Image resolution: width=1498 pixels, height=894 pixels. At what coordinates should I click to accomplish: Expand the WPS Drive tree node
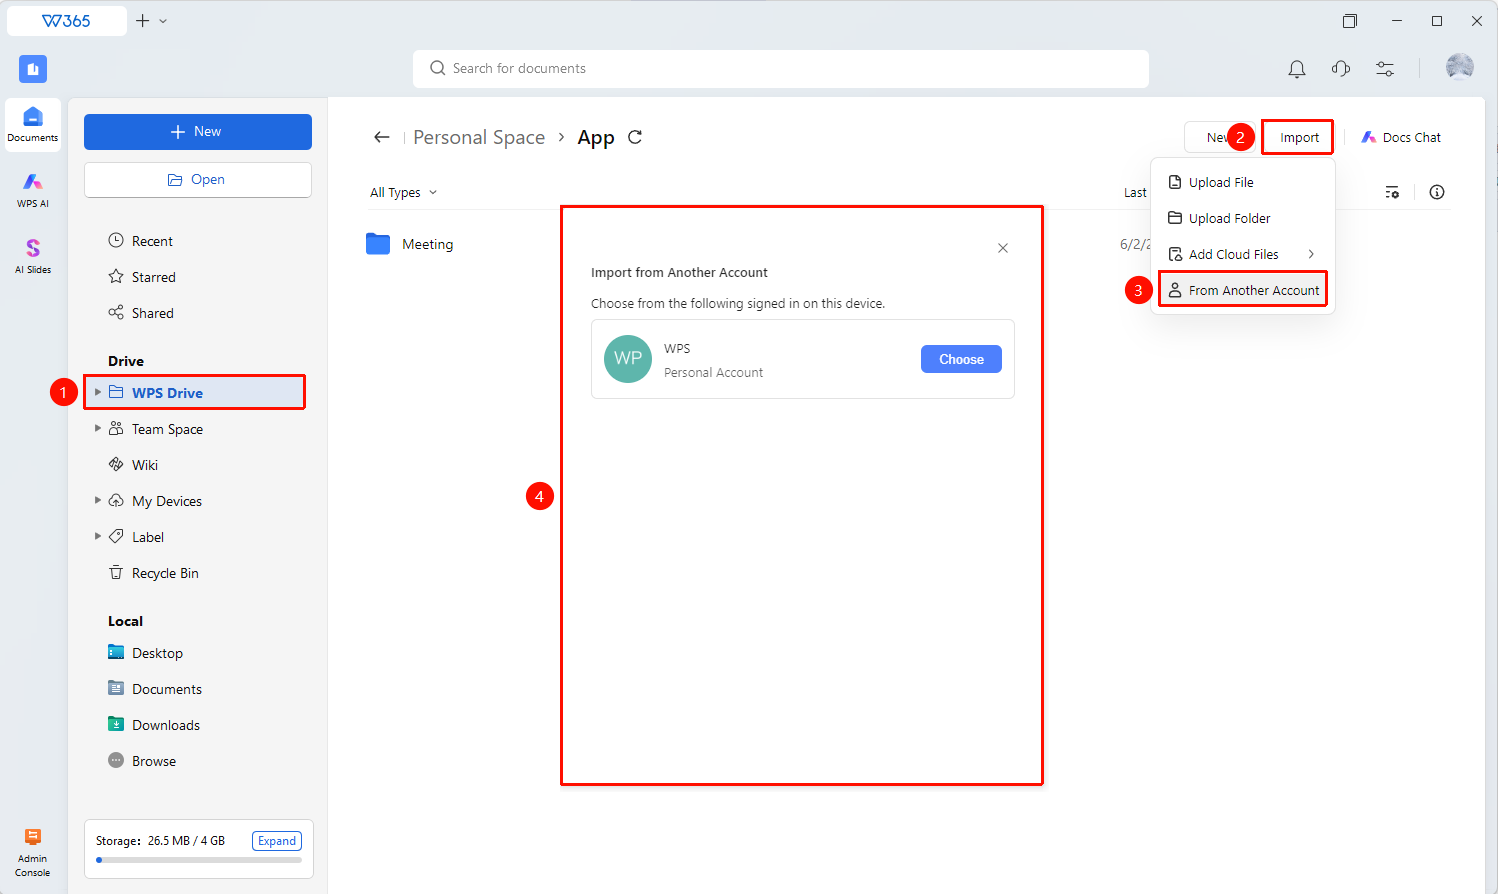point(98,392)
